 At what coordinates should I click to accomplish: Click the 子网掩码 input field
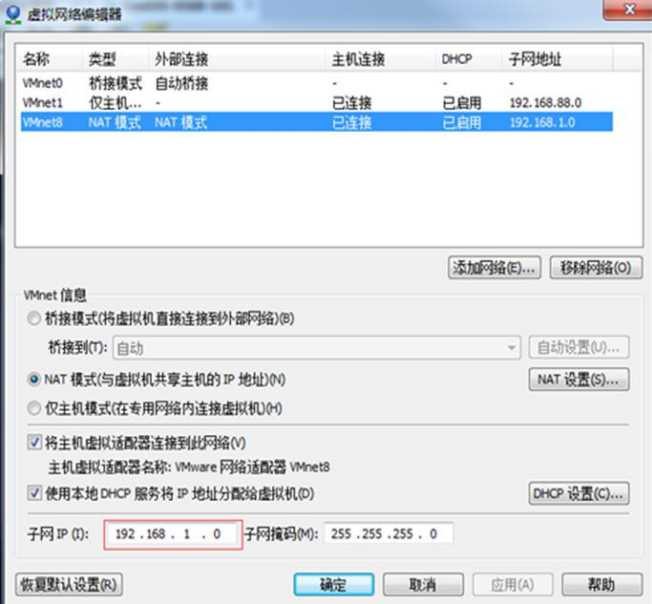point(389,534)
